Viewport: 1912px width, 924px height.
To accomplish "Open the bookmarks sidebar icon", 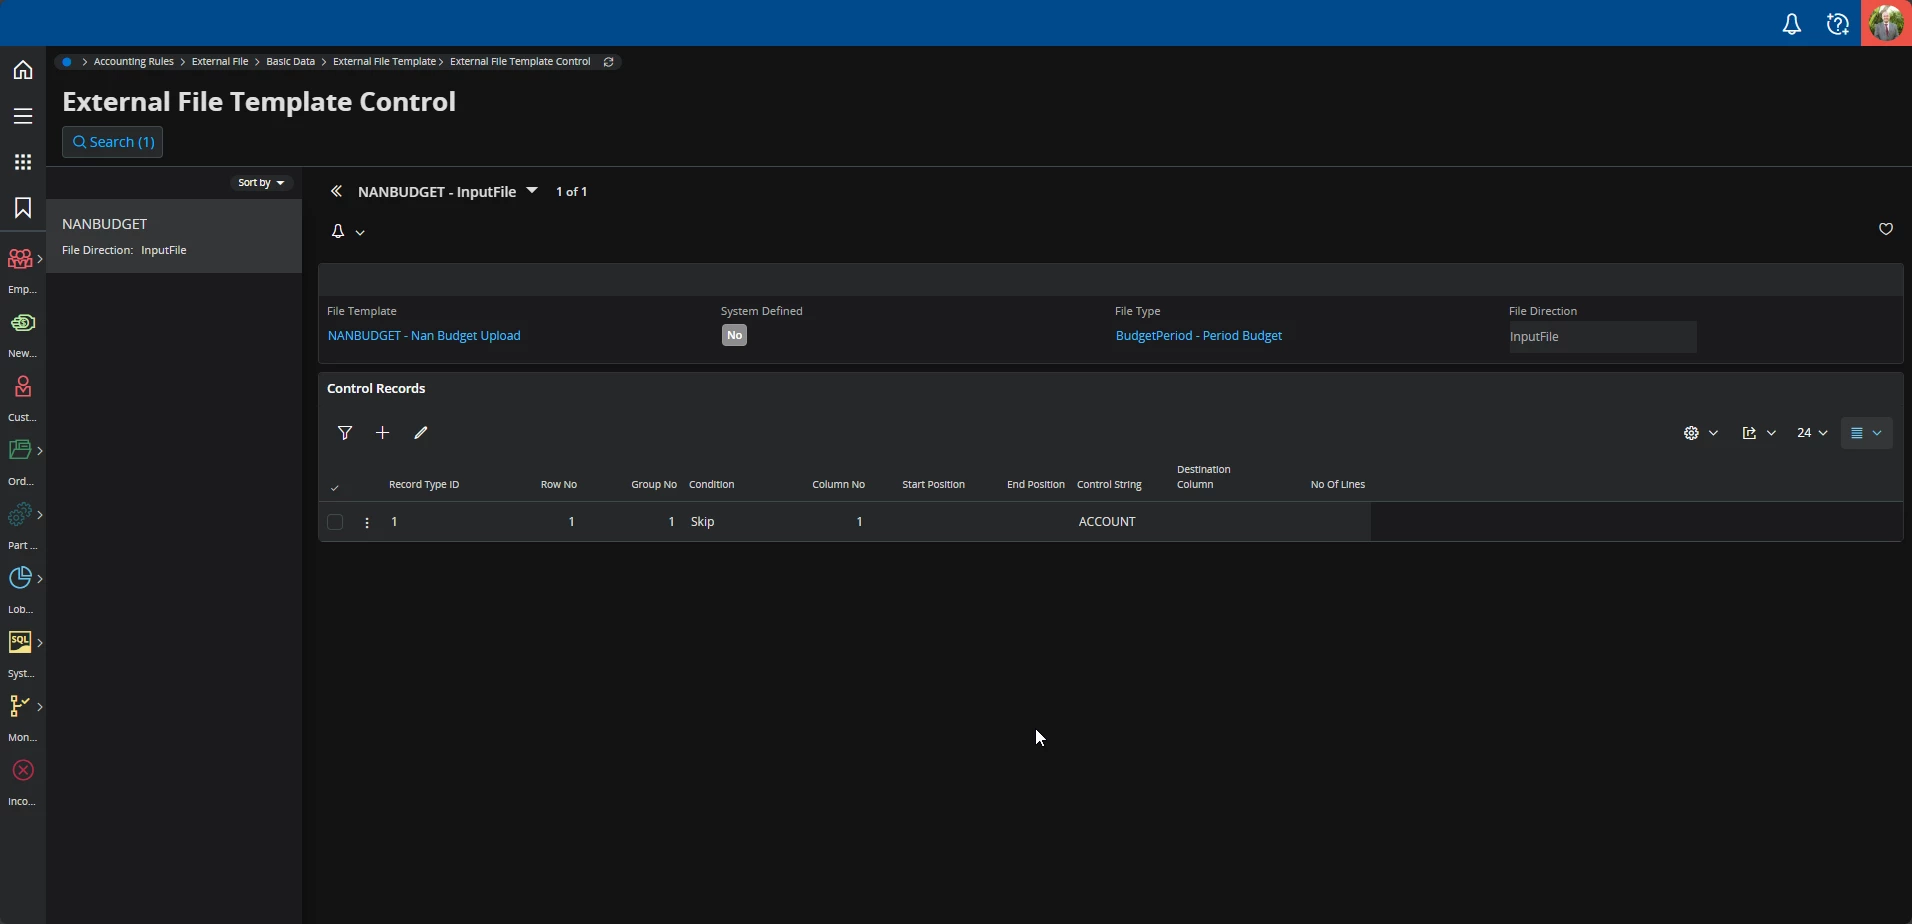I will (23, 208).
